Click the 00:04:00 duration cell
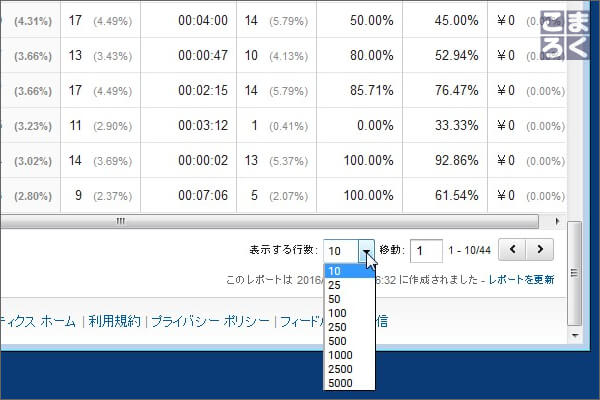 point(203,20)
